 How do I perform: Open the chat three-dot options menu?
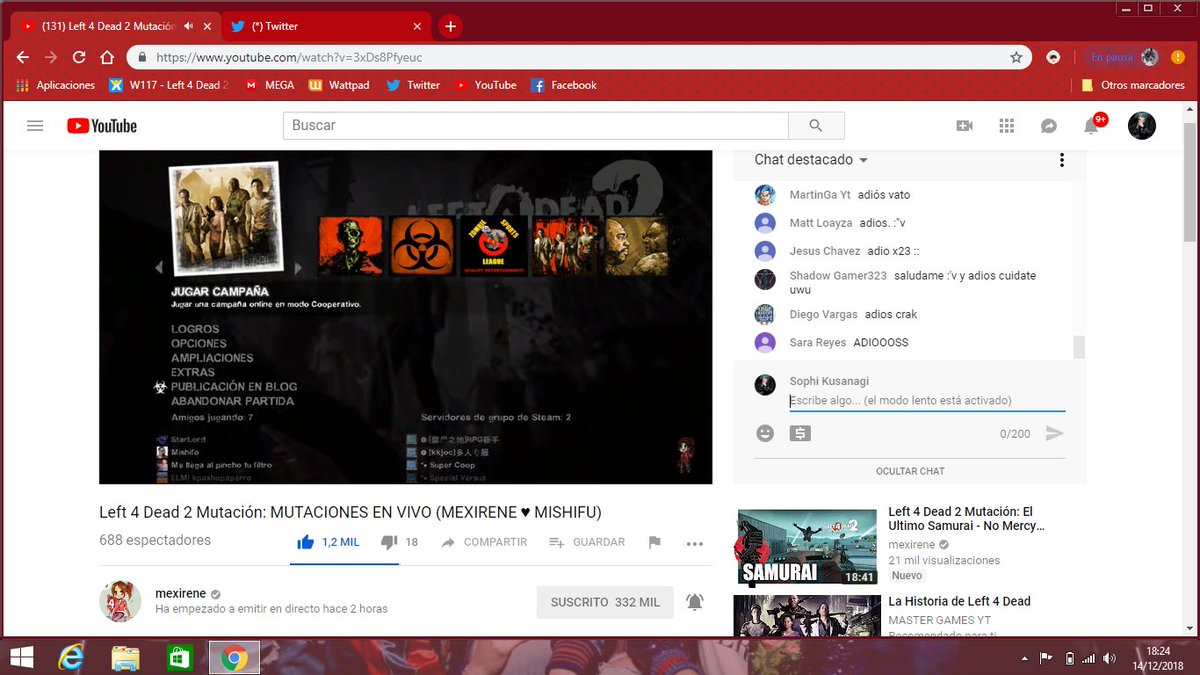coord(1061,160)
